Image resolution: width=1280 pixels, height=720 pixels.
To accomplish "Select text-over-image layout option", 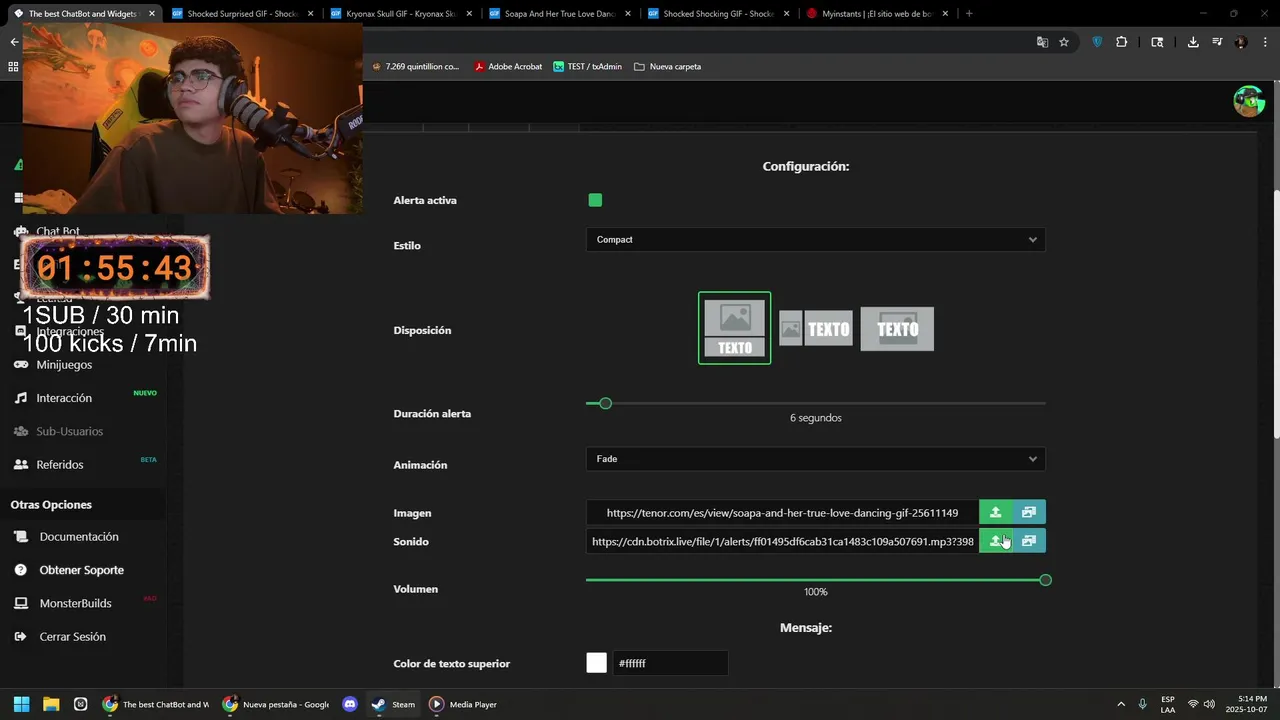I will click(897, 328).
